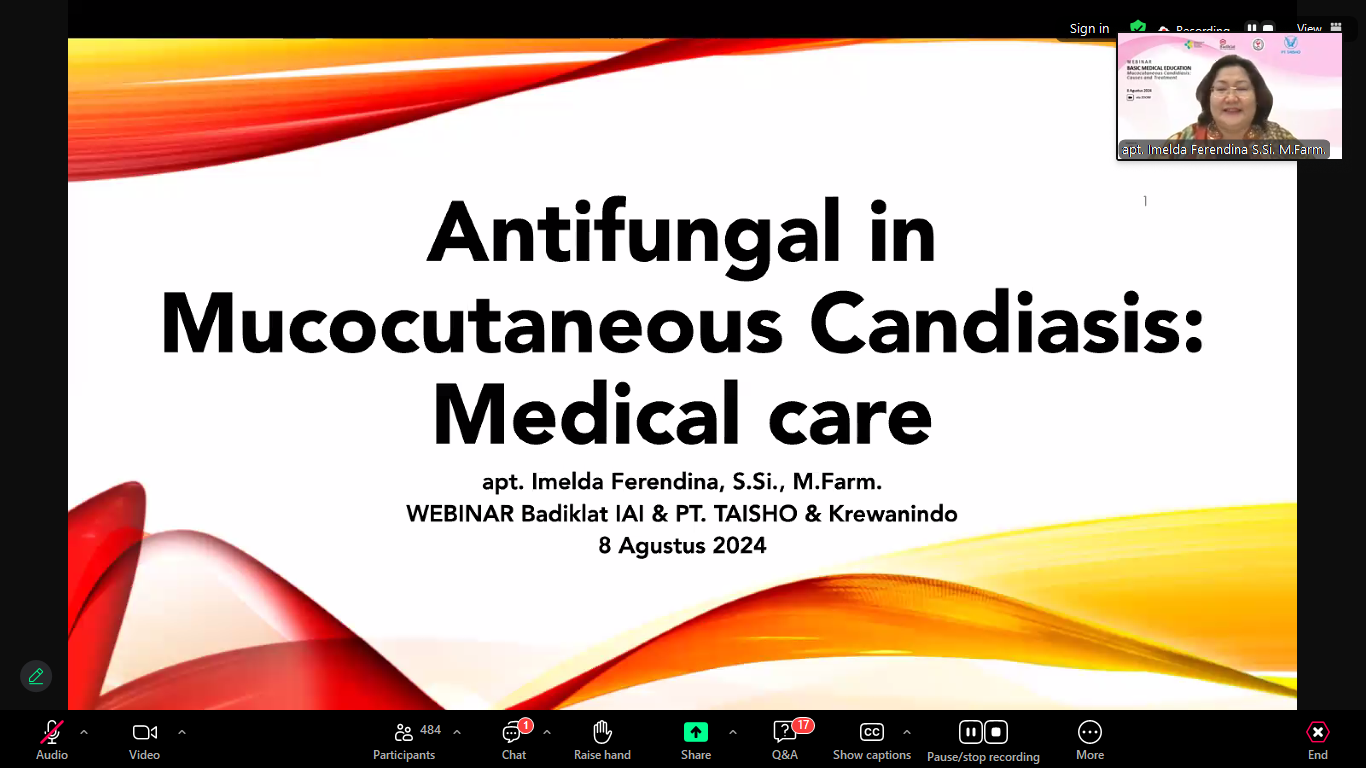Expand caption options arrow beside Show captions
The image size is (1366, 768).
pos(907,732)
